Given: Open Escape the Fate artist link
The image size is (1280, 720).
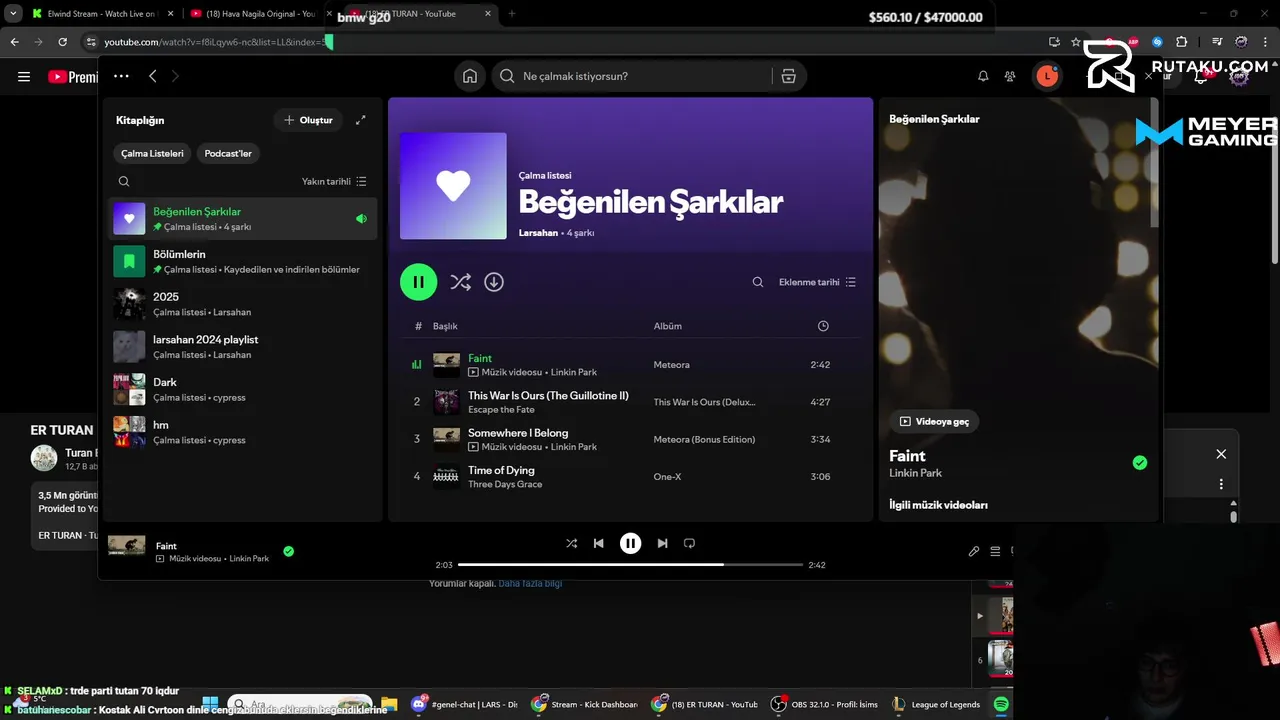Looking at the screenshot, I should (501, 410).
